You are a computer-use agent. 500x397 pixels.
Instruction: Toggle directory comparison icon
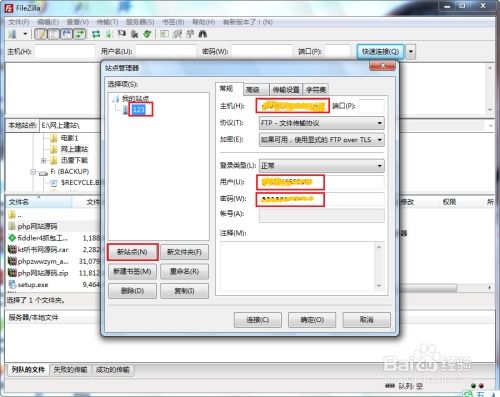point(177,34)
